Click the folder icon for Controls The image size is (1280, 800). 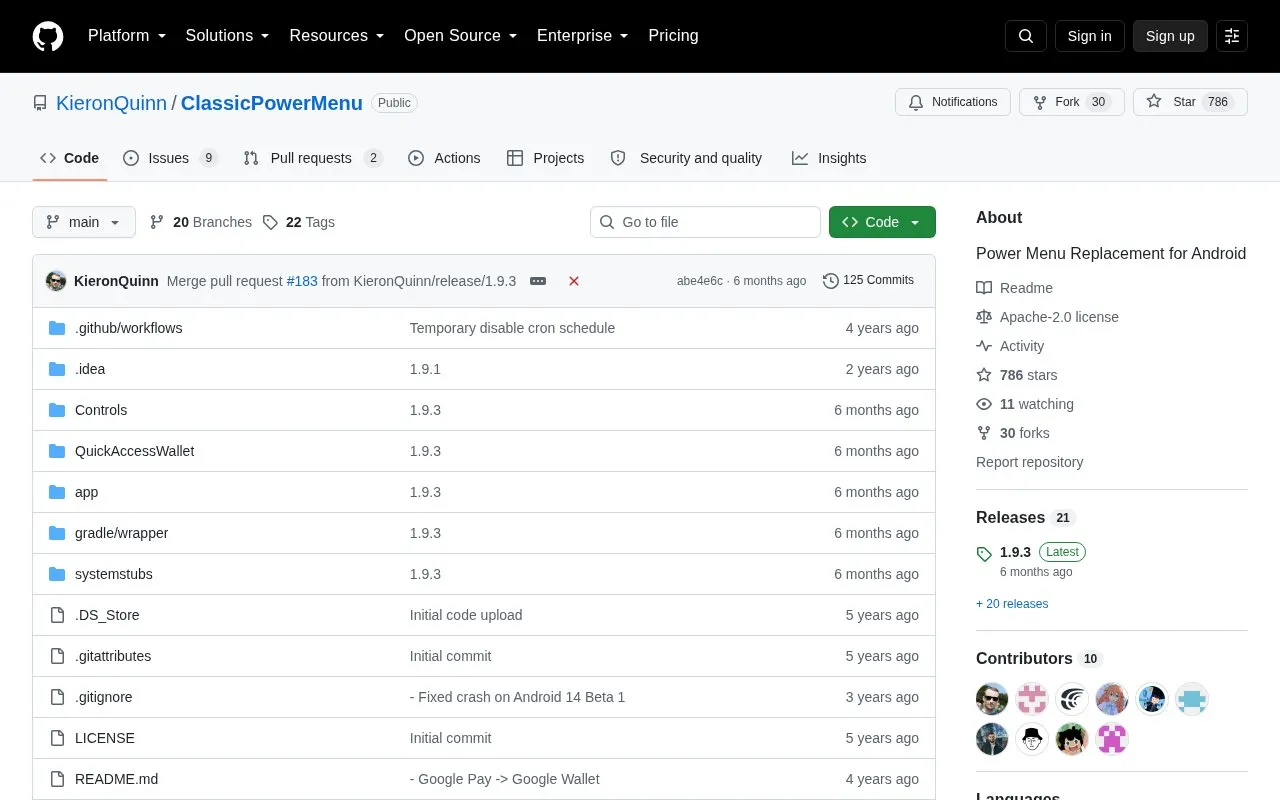point(57,410)
